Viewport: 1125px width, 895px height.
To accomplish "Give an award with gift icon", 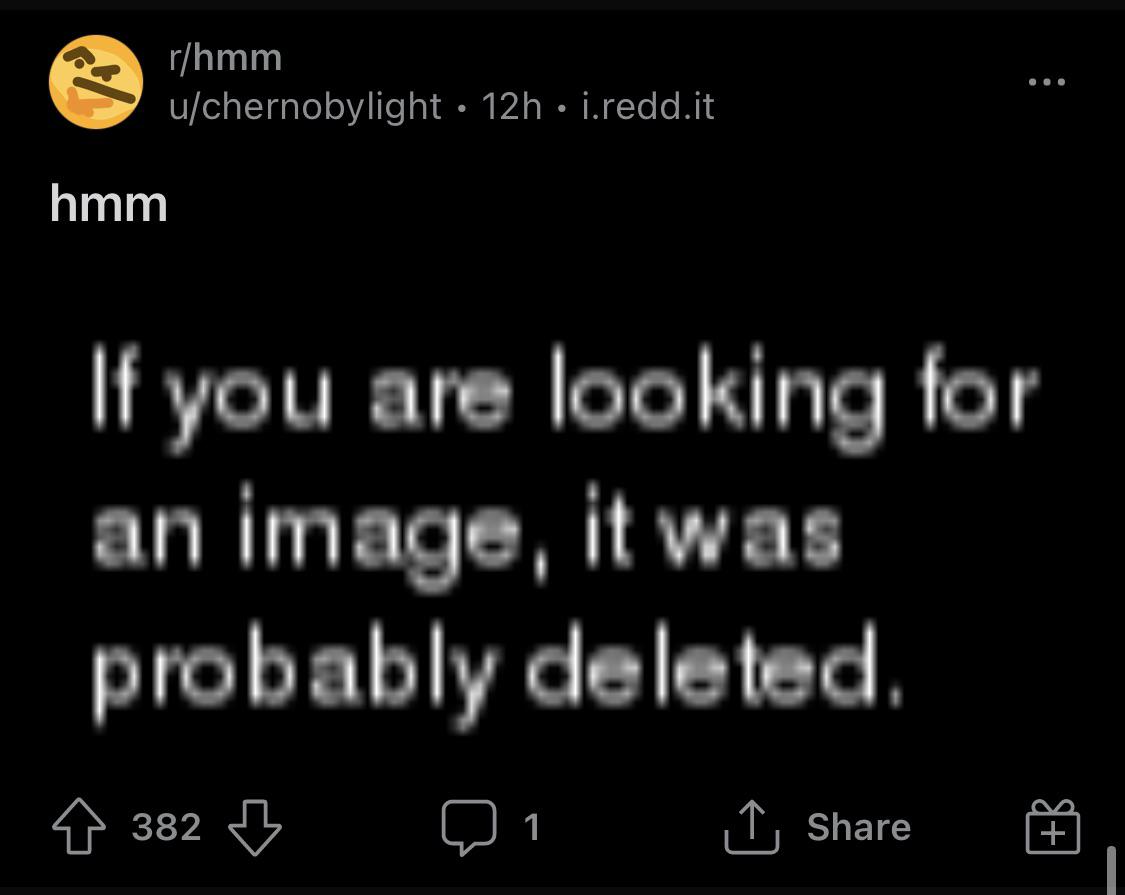I will (1053, 828).
